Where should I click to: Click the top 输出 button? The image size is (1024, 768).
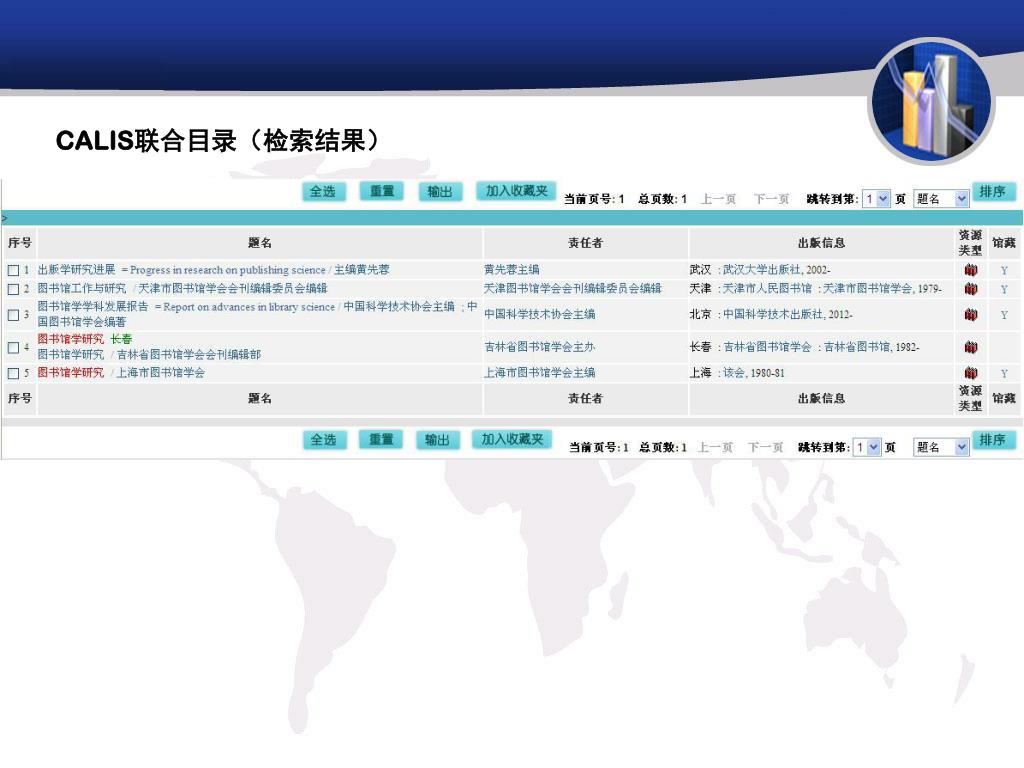(x=440, y=191)
